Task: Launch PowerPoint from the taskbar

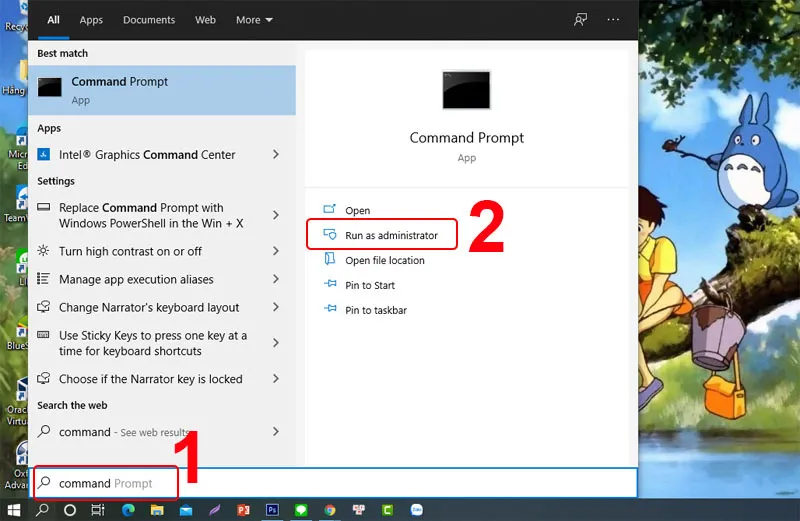Action: (x=244, y=510)
